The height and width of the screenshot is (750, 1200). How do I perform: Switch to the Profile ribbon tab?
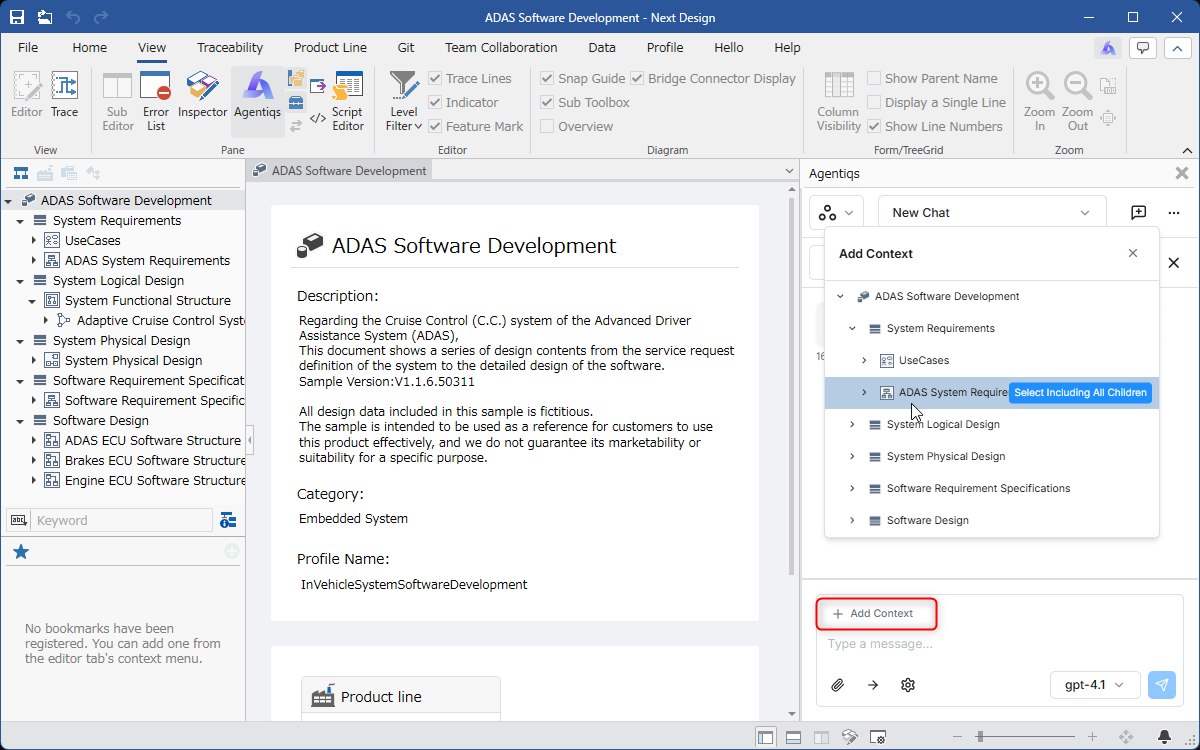pyautogui.click(x=665, y=47)
